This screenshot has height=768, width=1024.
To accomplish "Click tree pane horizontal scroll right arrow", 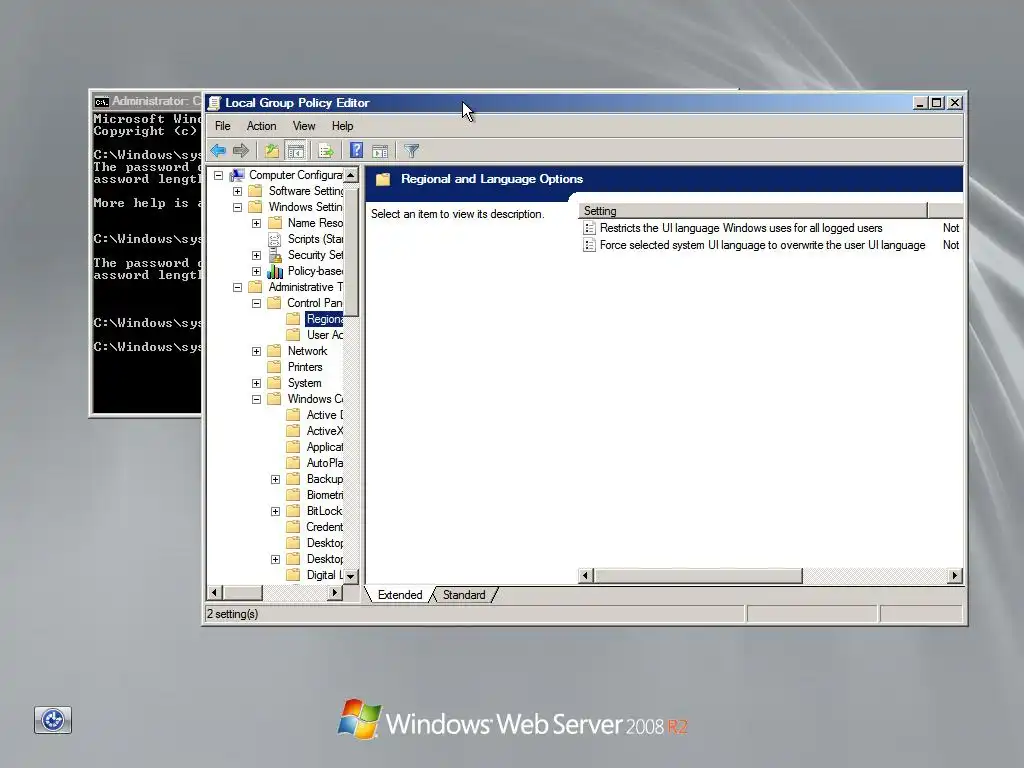I will click(x=334, y=593).
